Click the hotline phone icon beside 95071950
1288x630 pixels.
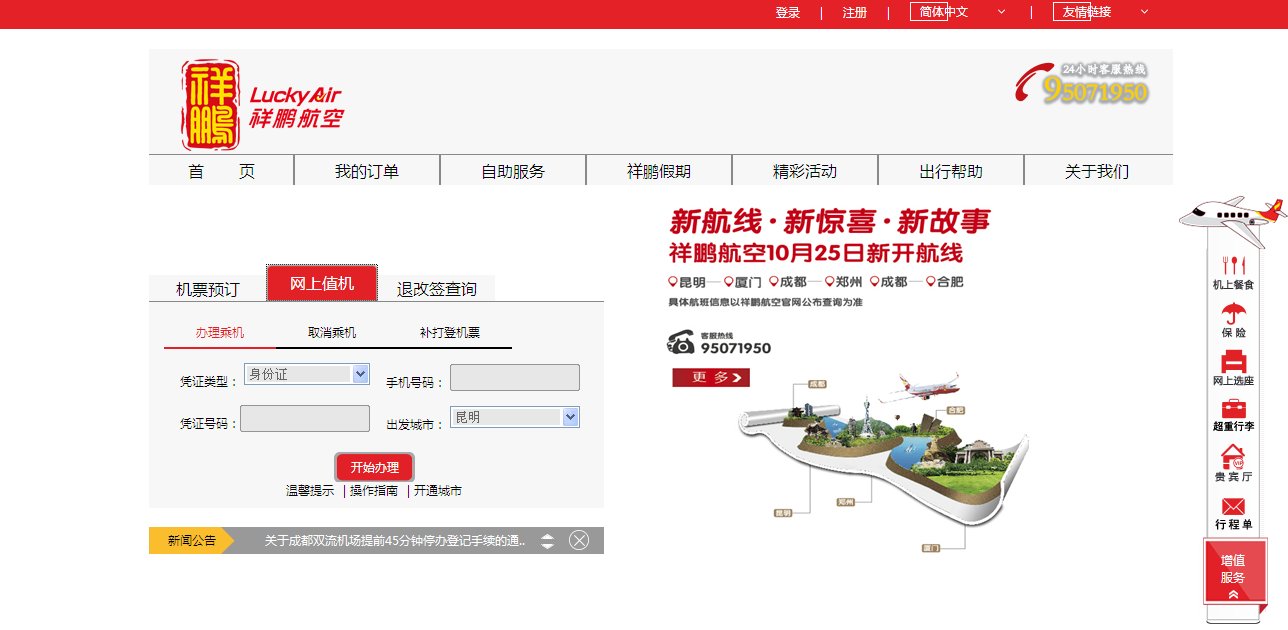pyautogui.click(x=682, y=343)
